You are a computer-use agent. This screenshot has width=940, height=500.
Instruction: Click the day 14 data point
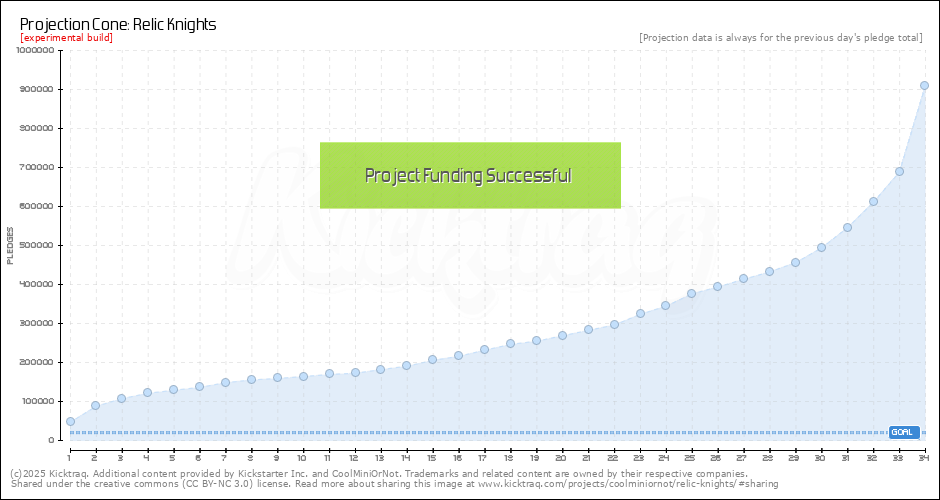coord(406,365)
